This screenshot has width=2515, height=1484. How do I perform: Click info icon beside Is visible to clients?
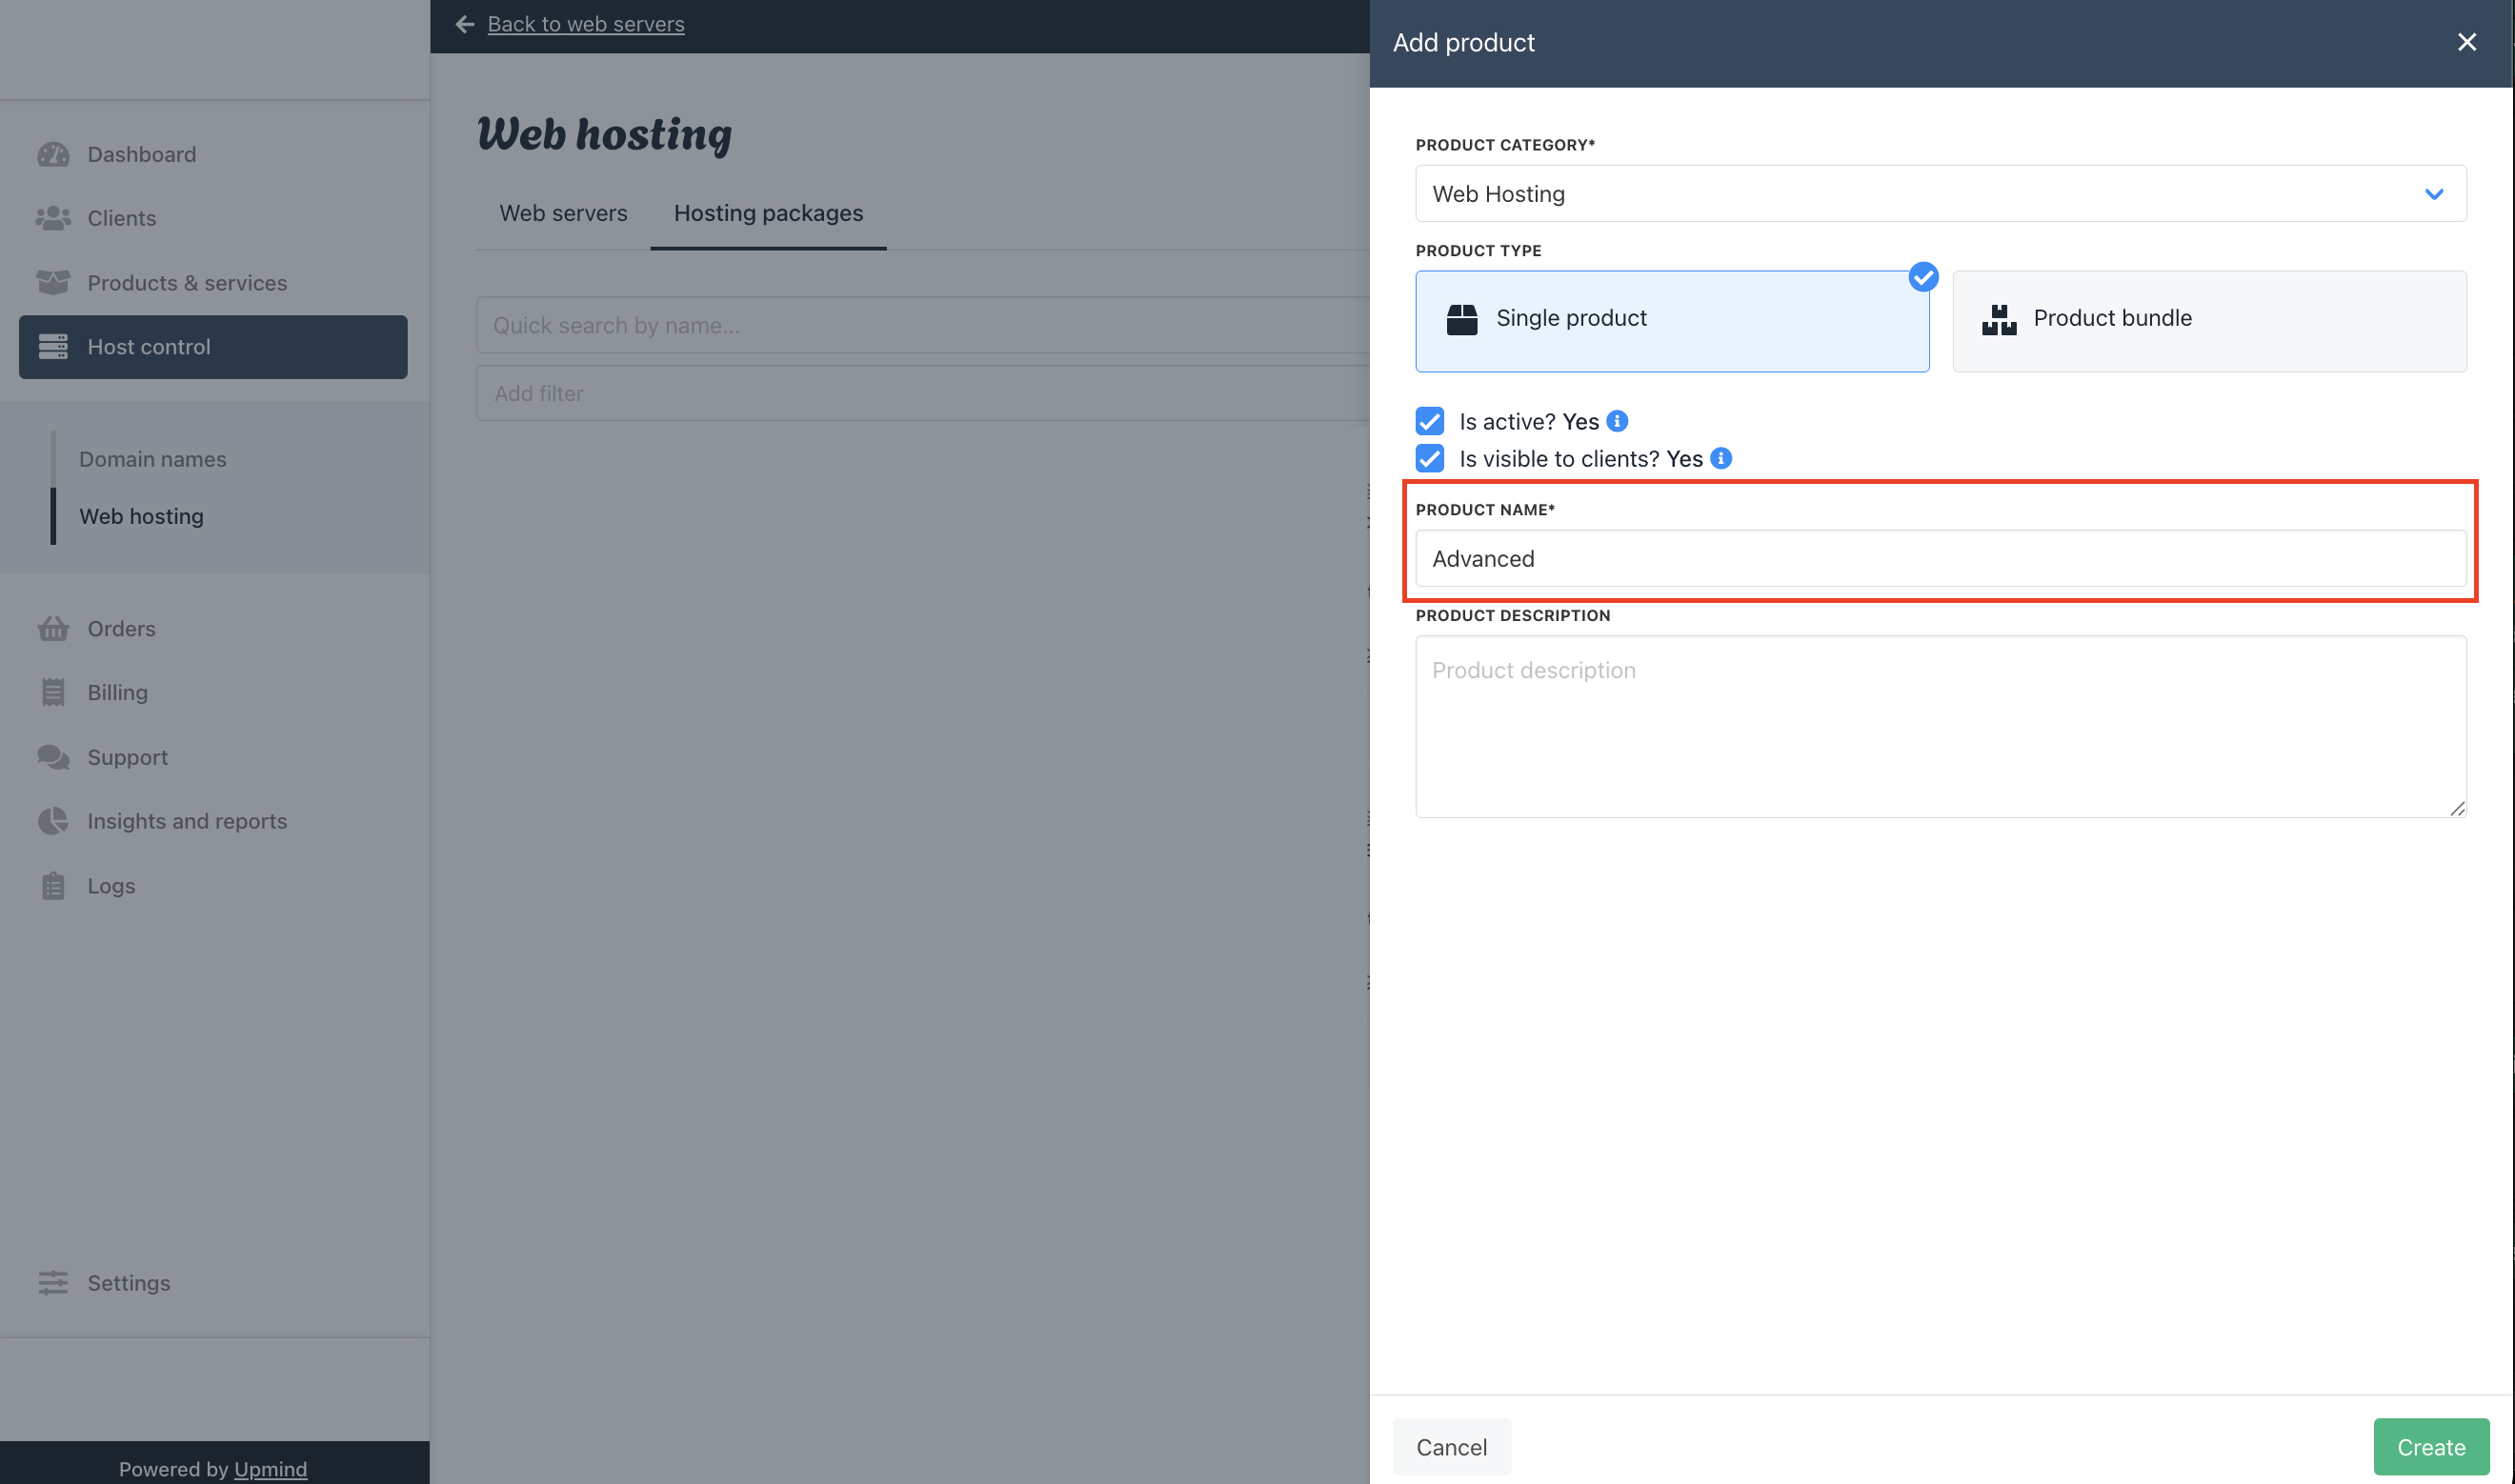[x=1721, y=458]
